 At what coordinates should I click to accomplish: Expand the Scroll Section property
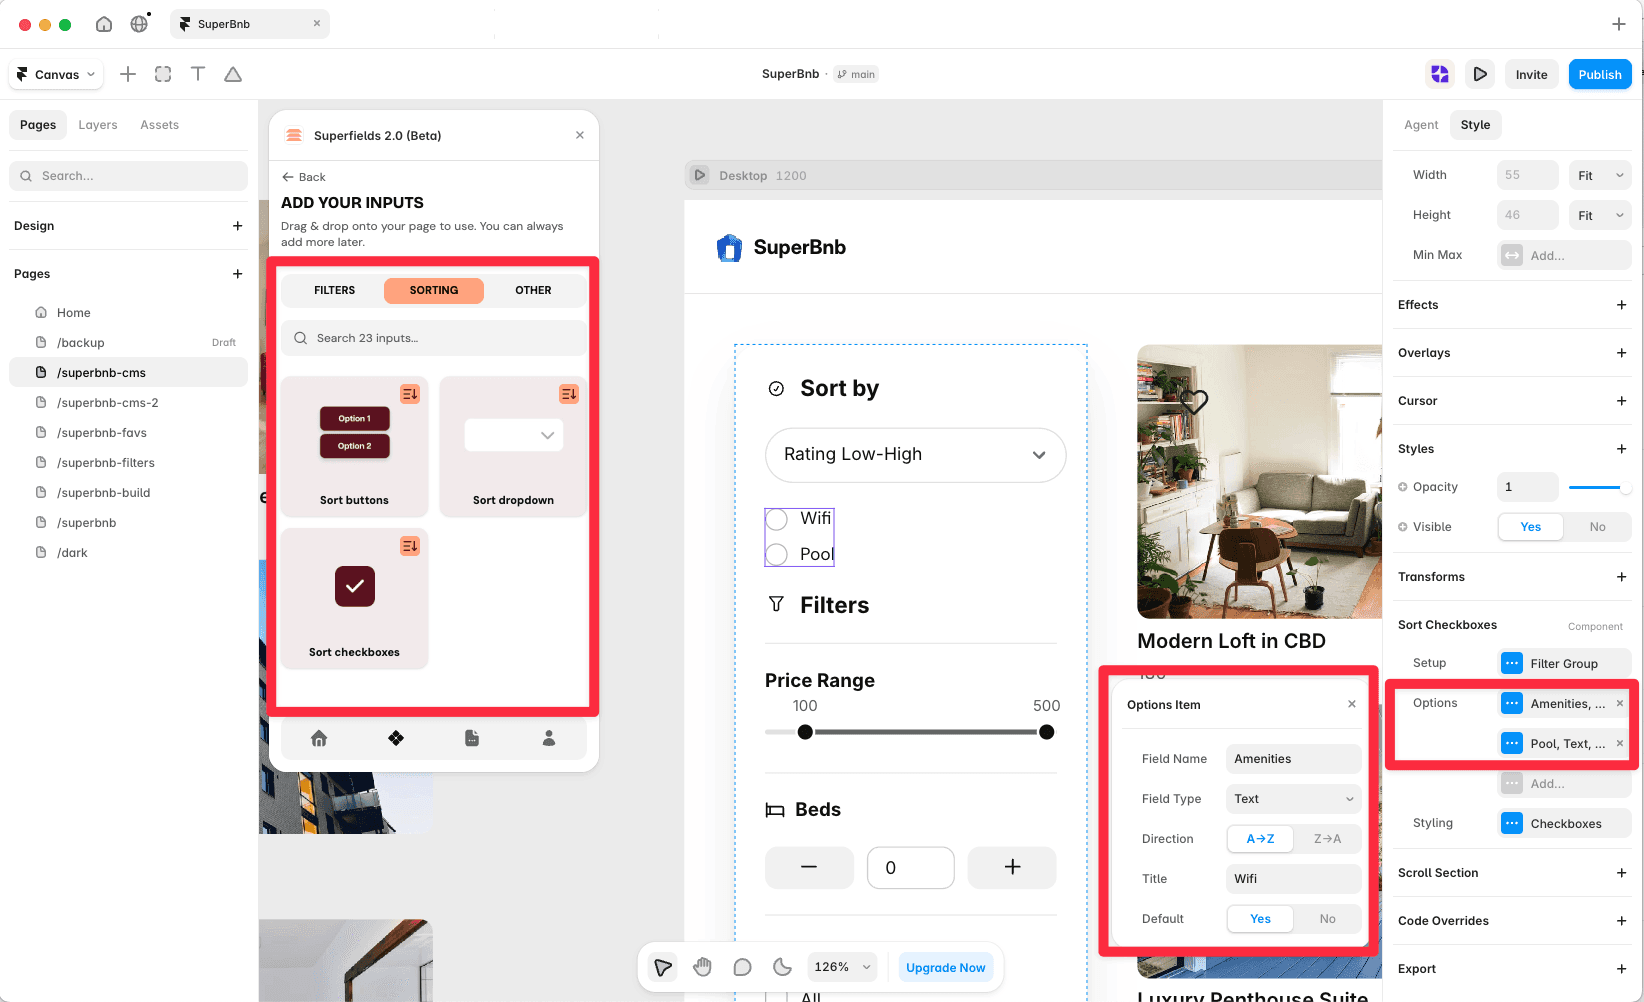coord(1622,873)
